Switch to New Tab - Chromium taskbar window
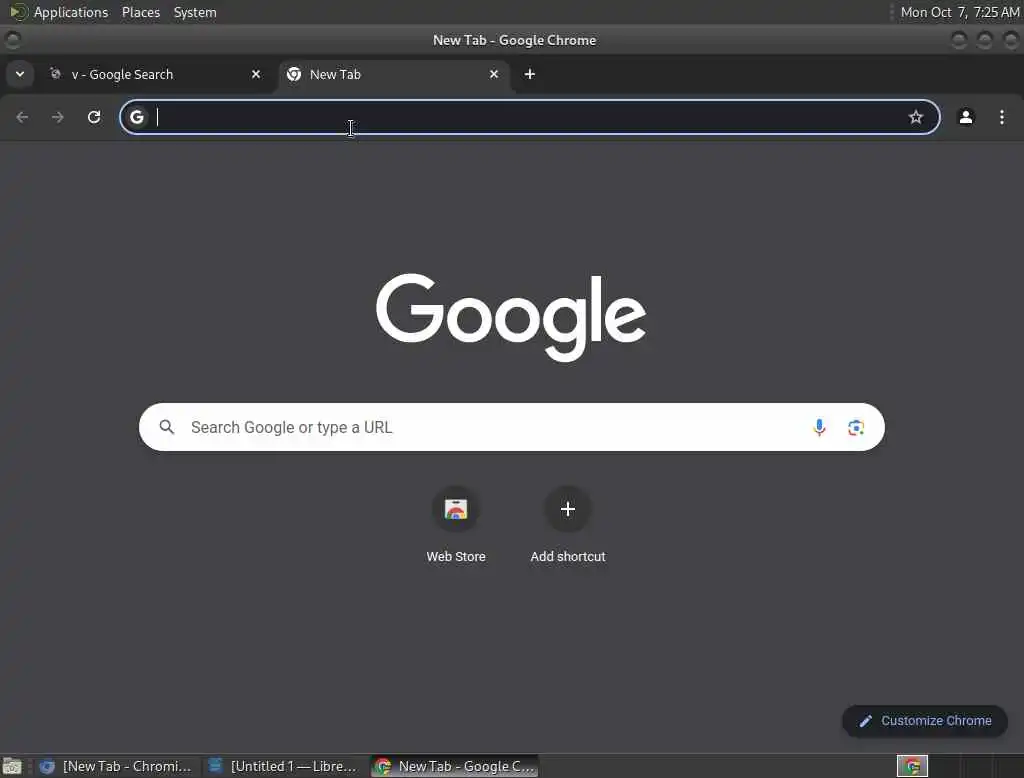This screenshot has width=1024, height=778. [116, 766]
